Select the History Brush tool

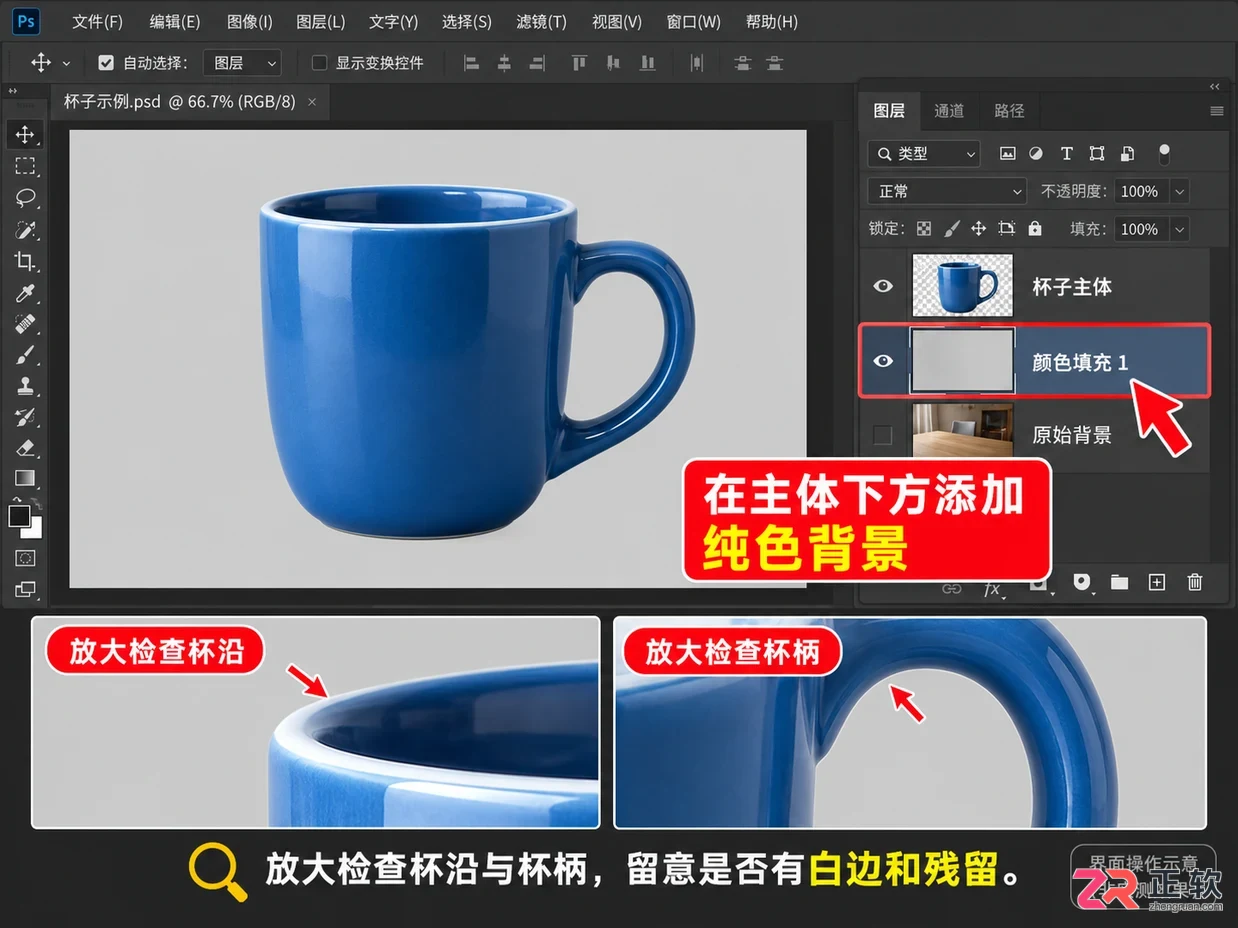tap(25, 417)
